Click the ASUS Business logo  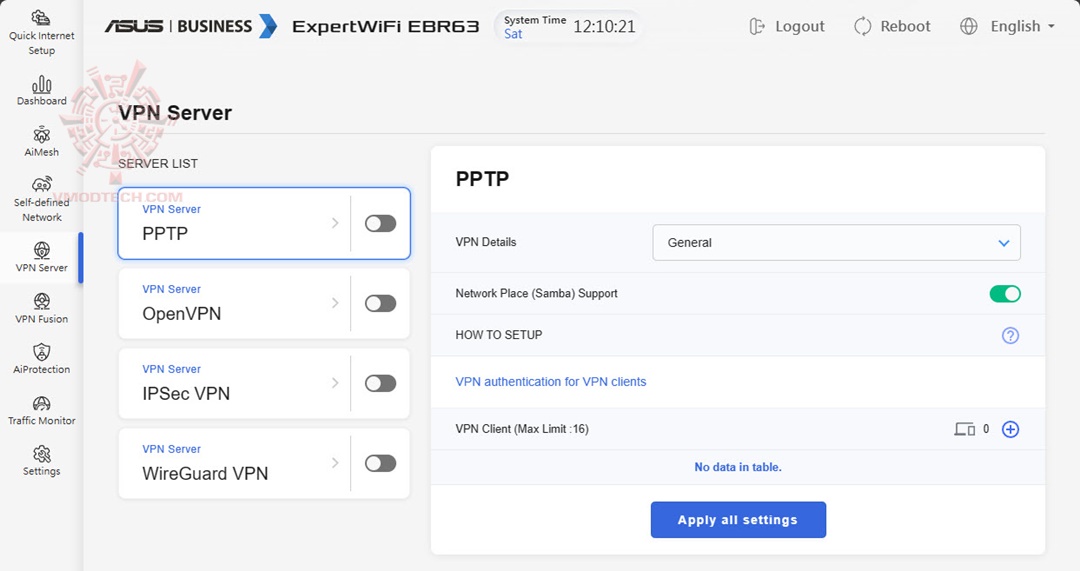tap(190, 26)
